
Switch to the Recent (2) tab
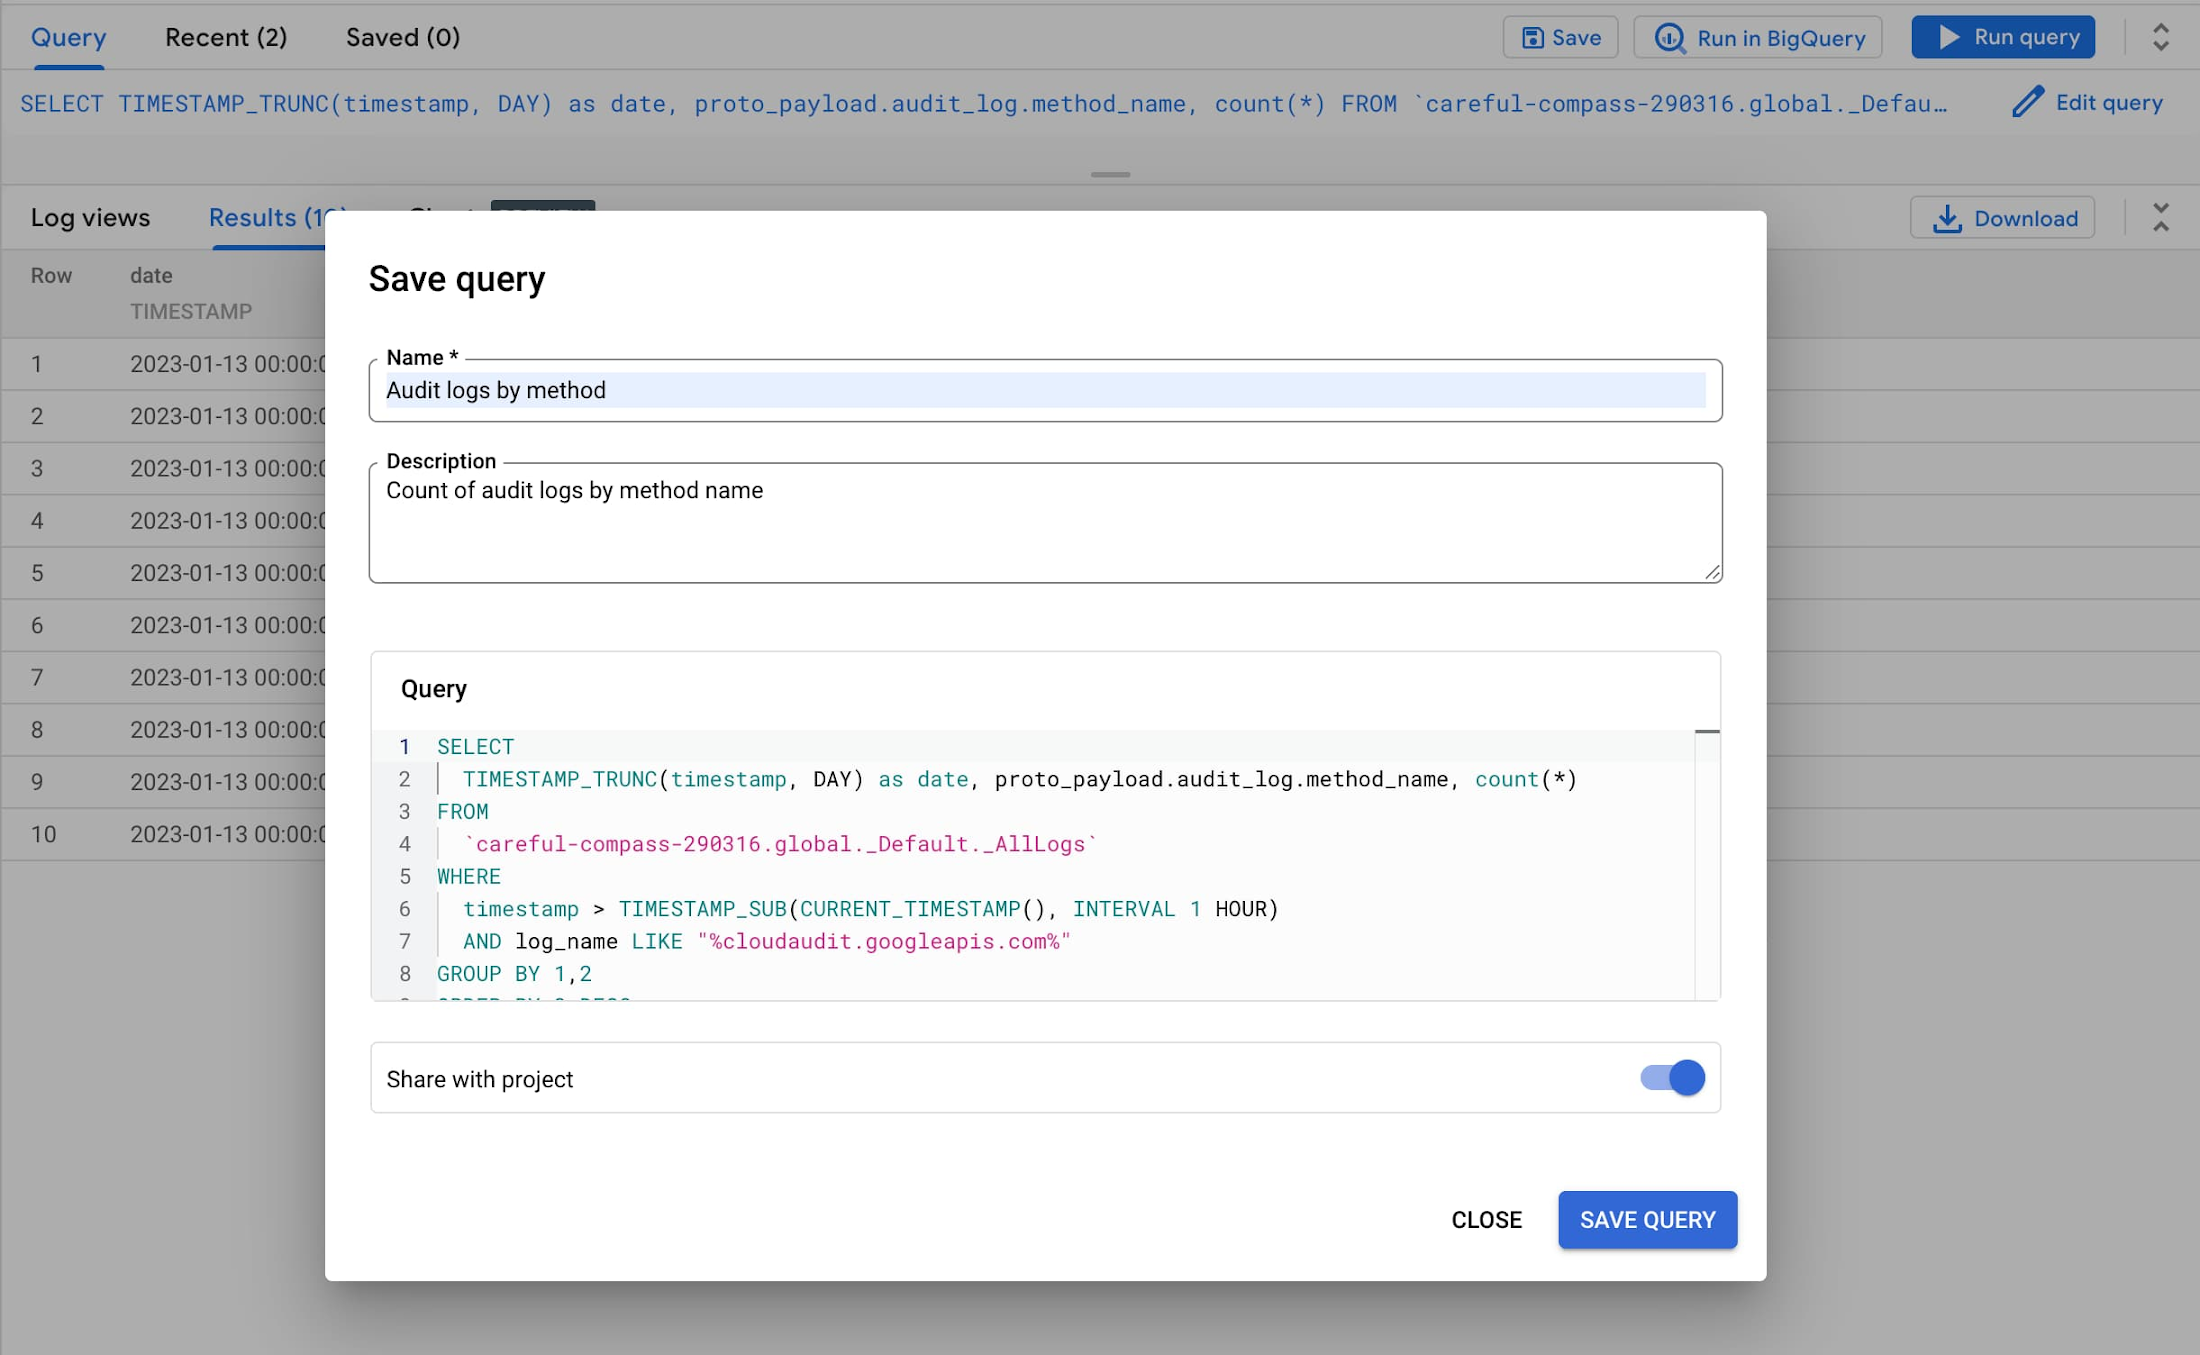click(x=225, y=36)
